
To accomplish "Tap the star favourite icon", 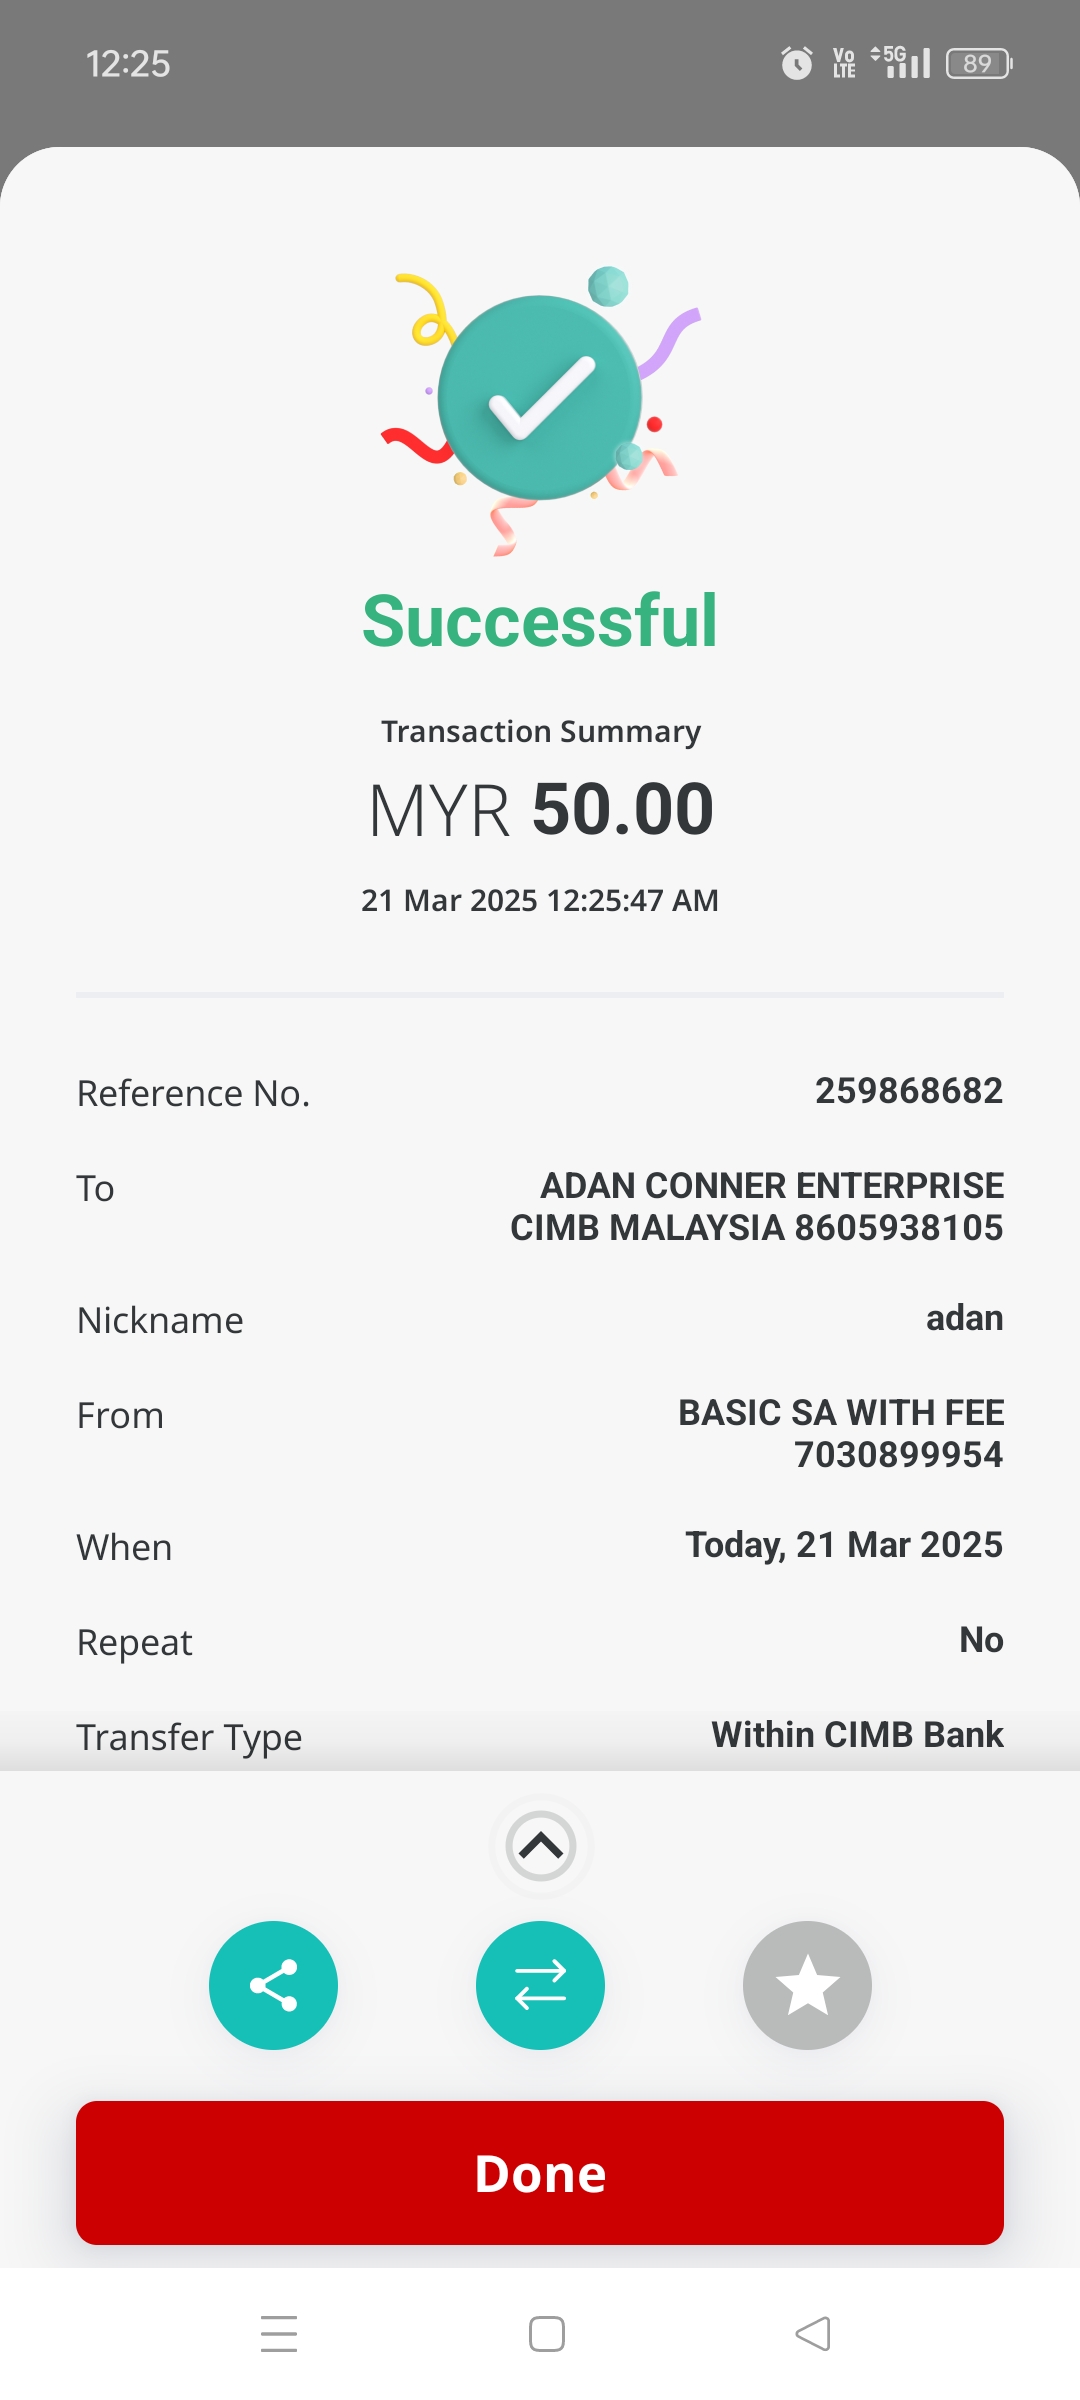I will (807, 1985).
